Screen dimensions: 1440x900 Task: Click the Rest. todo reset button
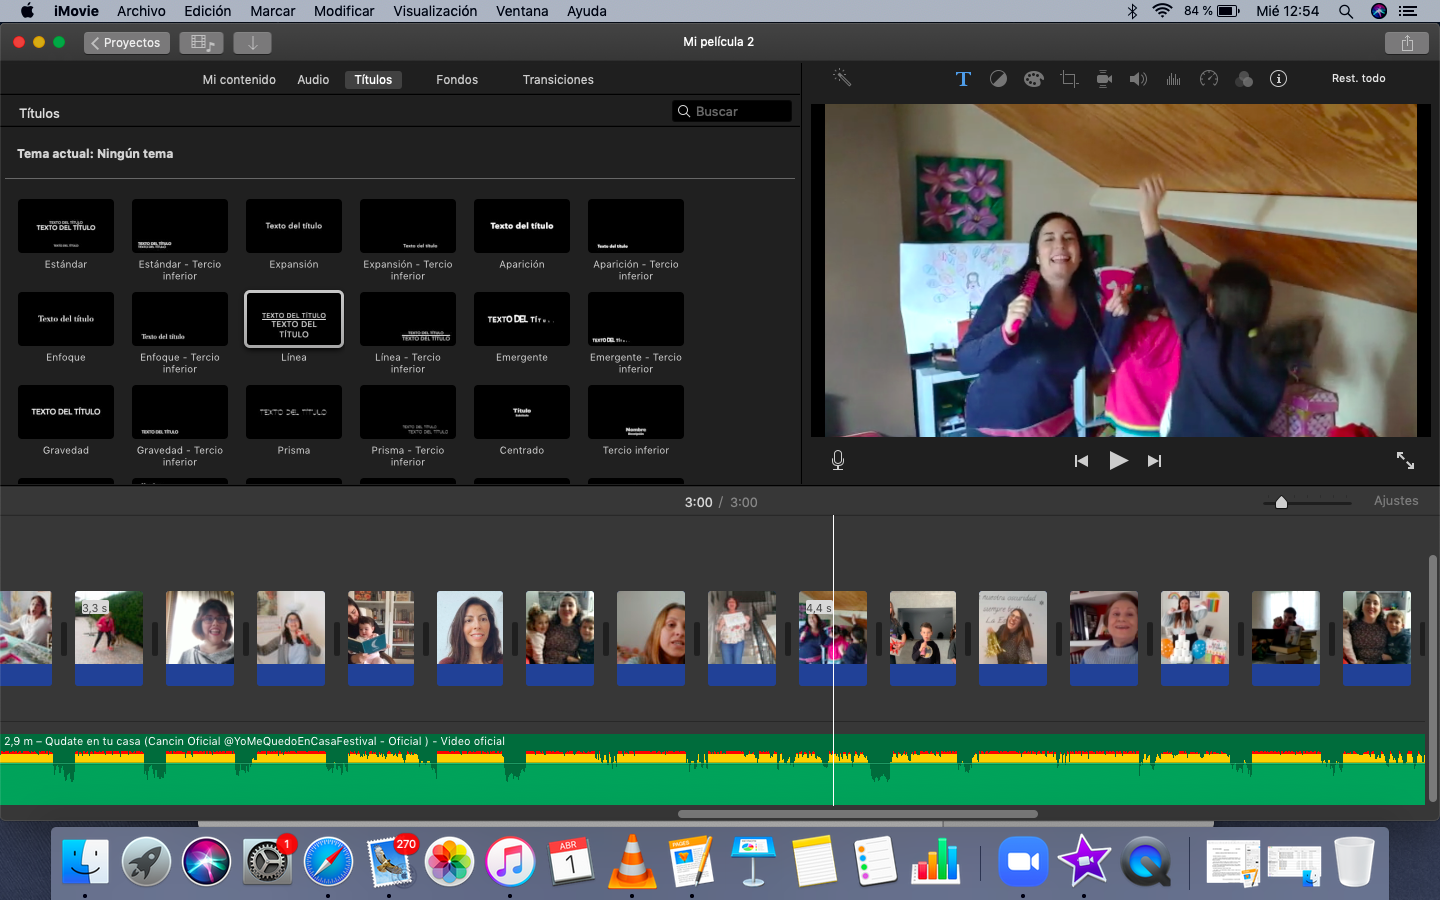(1358, 78)
